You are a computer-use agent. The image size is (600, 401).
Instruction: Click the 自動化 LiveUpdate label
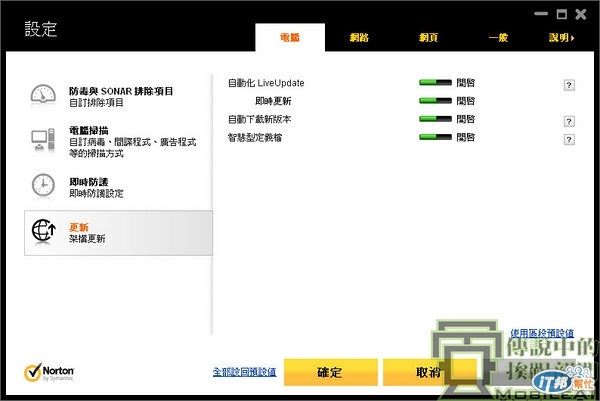coord(266,83)
